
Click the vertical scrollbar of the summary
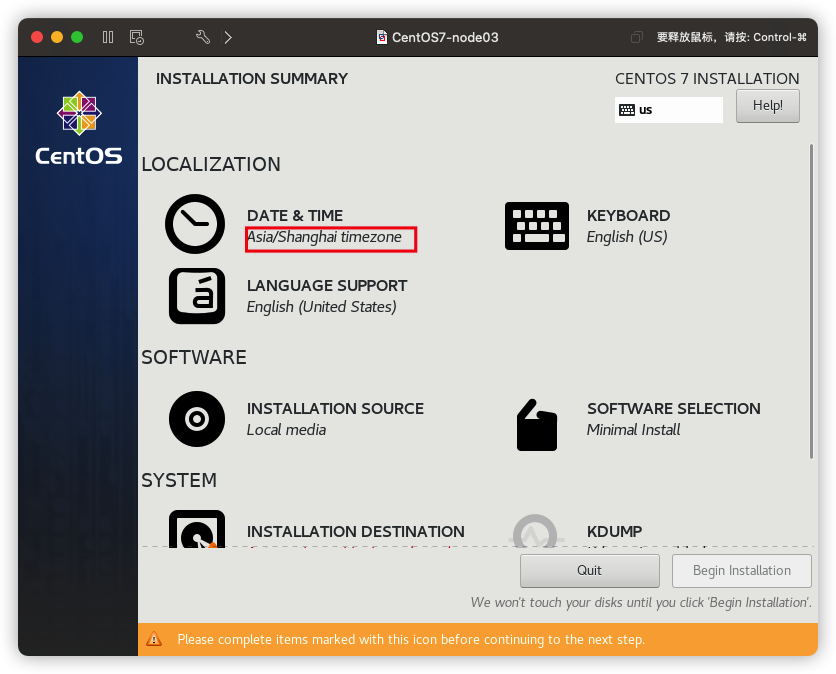pos(811,301)
